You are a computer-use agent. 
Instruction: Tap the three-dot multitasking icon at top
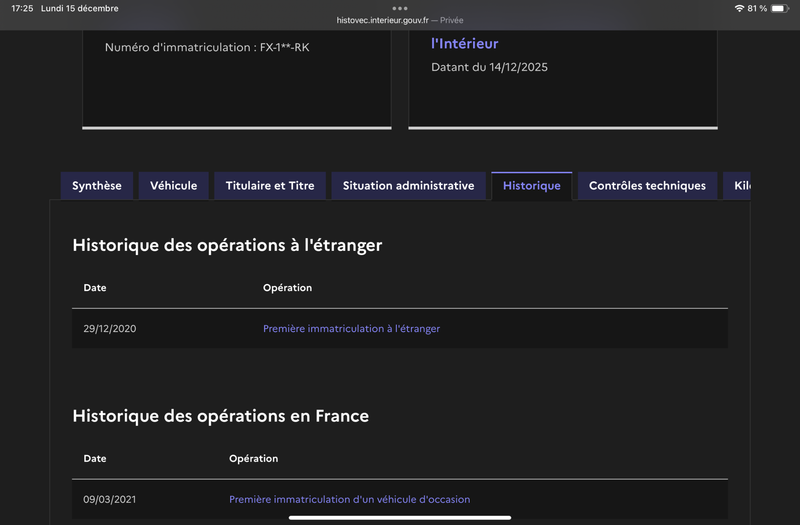click(400, 8)
